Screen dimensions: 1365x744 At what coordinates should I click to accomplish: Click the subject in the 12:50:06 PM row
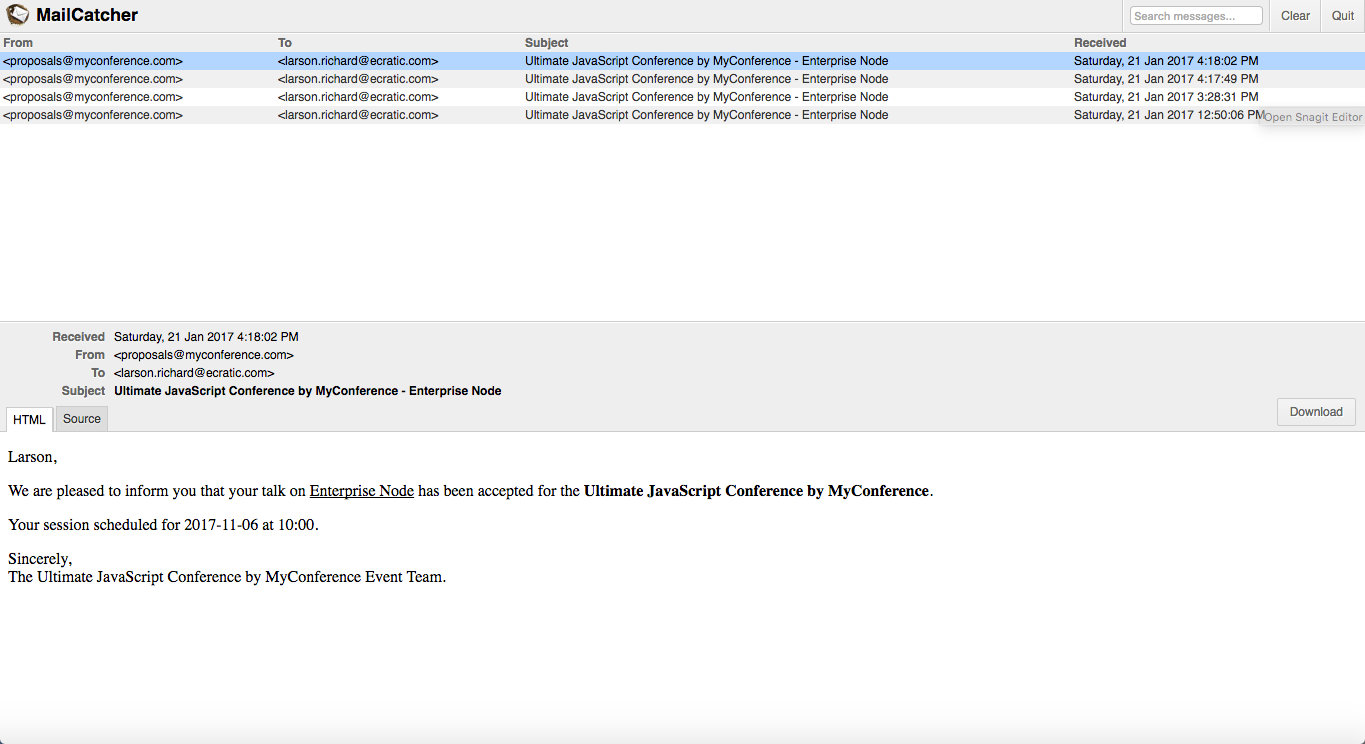tap(707, 115)
